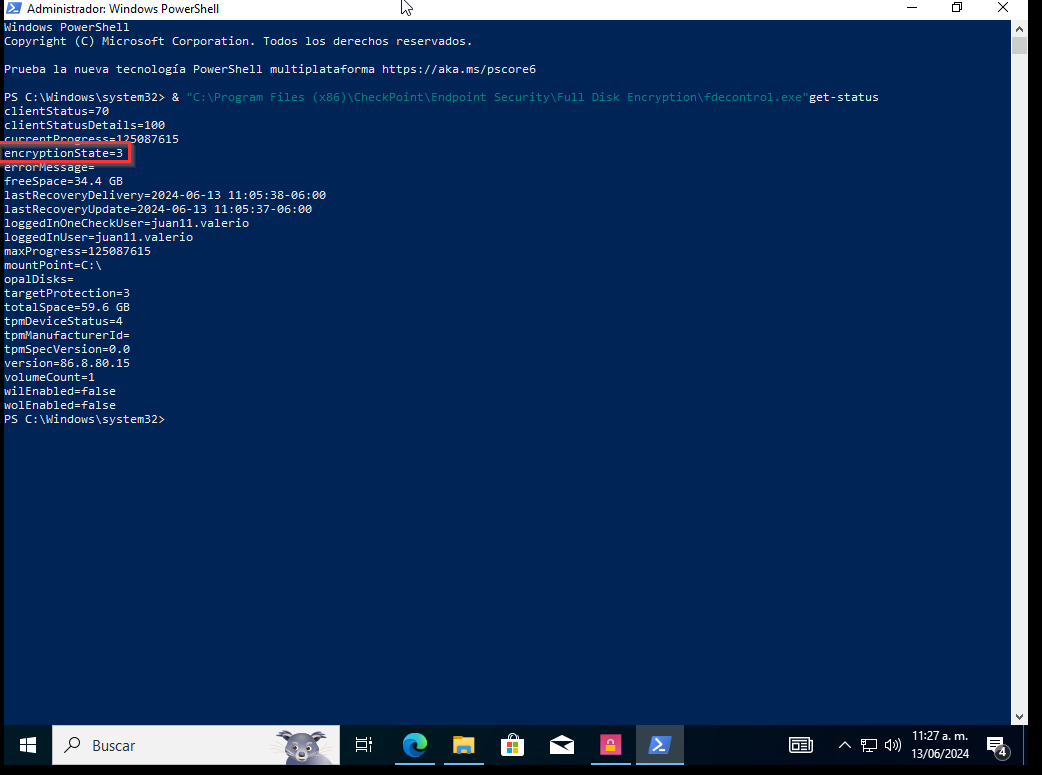Open the notification center with 4 notifications
The height and width of the screenshot is (775, 1042).
pyautogui.click(x=997, y=746)
